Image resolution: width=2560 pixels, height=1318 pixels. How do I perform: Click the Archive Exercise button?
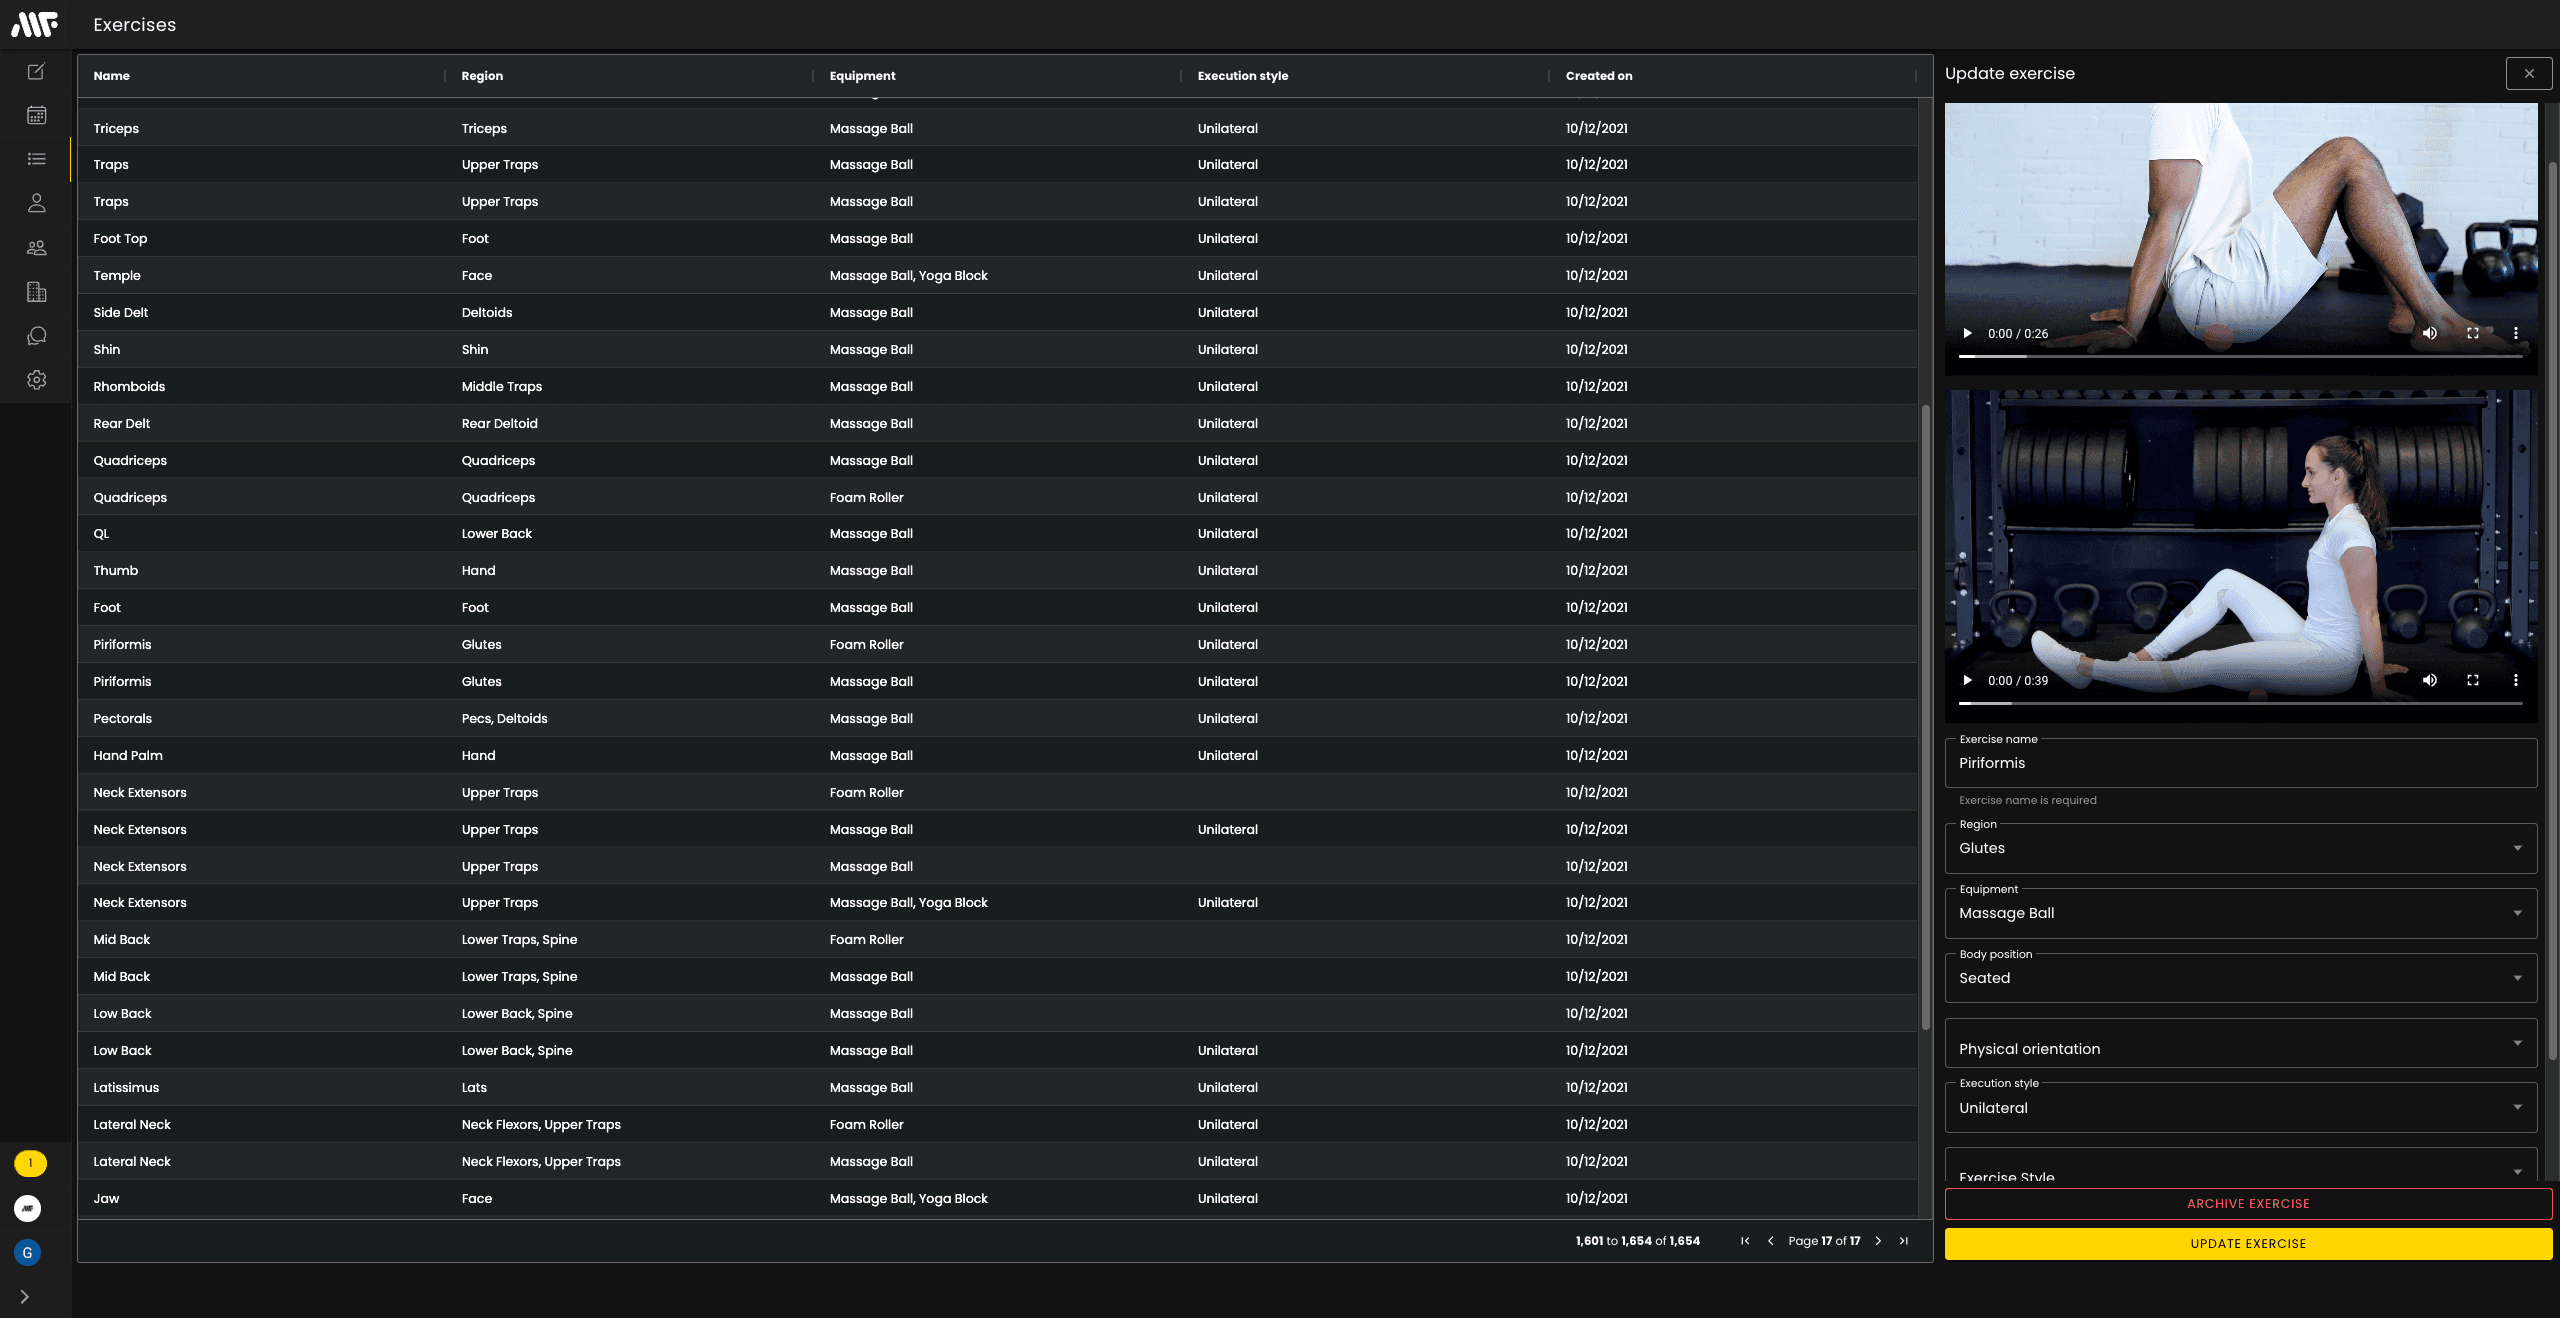[x=2247, y=1204]
